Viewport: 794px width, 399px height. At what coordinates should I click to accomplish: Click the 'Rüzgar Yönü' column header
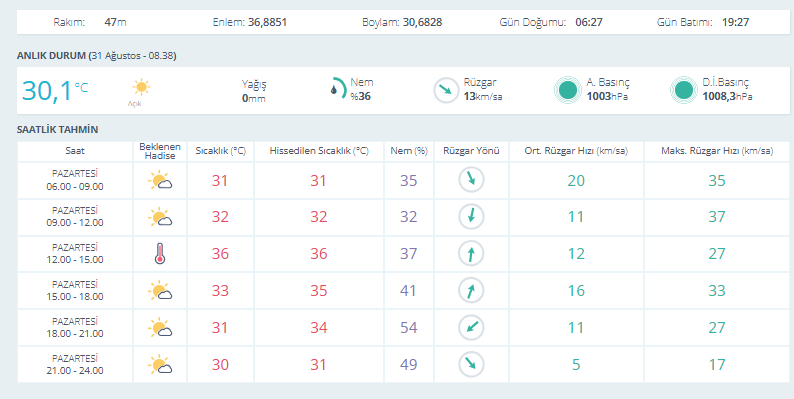point(471,151)
